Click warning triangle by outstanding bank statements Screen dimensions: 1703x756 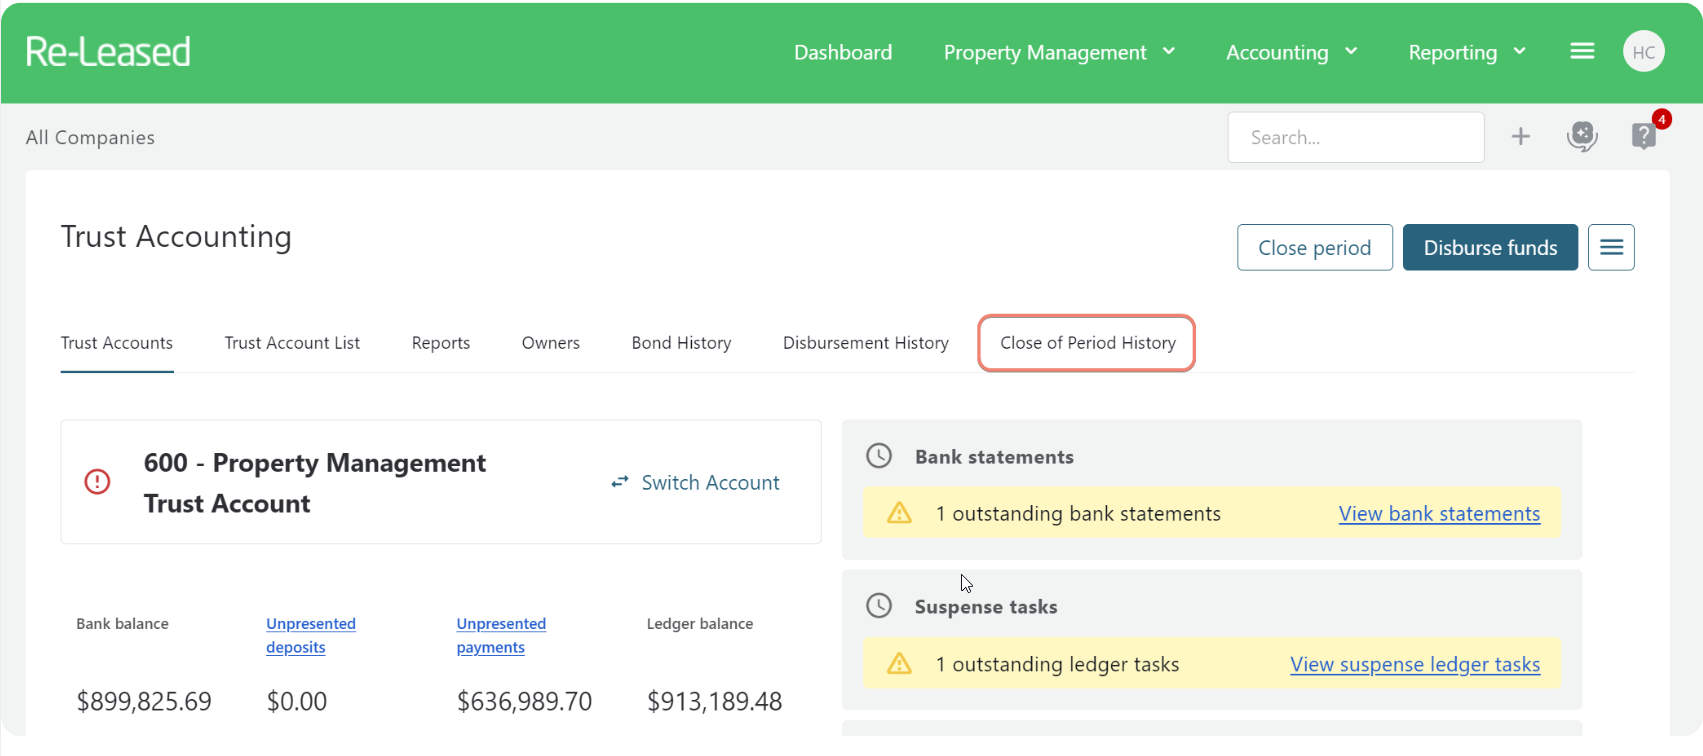click(x=900, y=513)
